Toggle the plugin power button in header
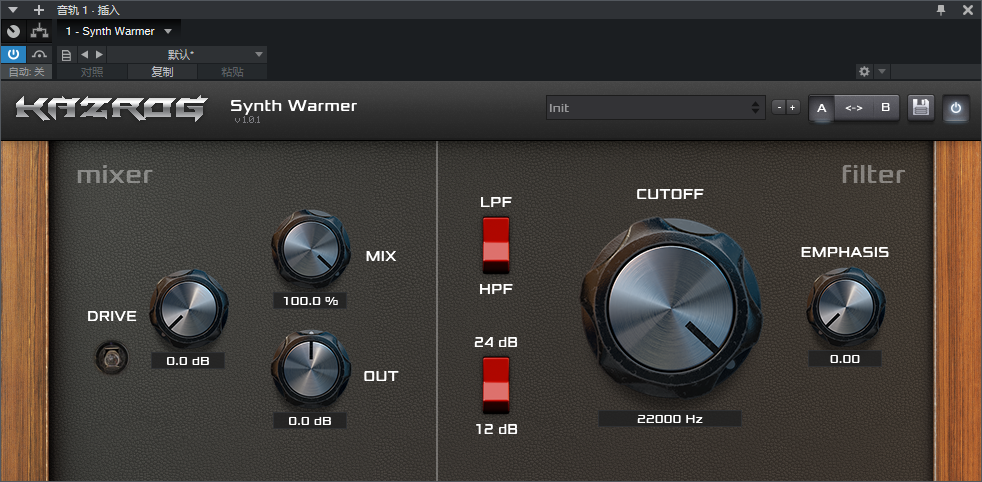982x482 pixels. click(x=955, y=108)
